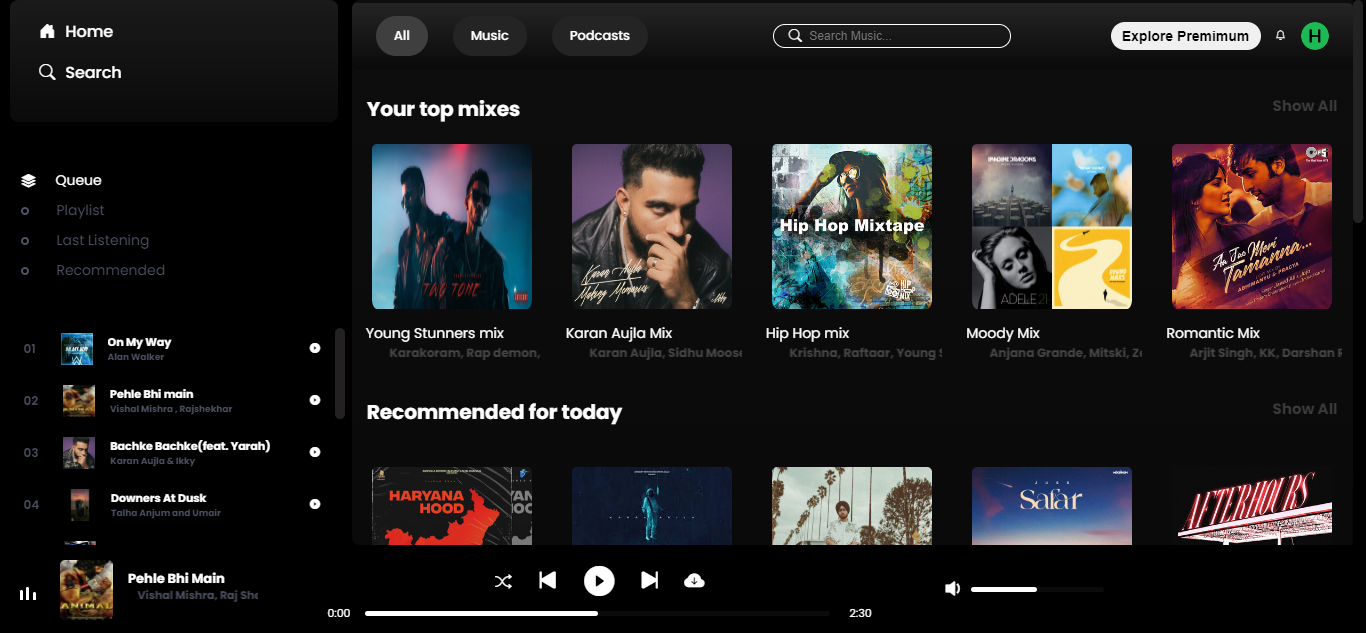
Task: Show All for Your top mixes
Action: click(1304, 106)
